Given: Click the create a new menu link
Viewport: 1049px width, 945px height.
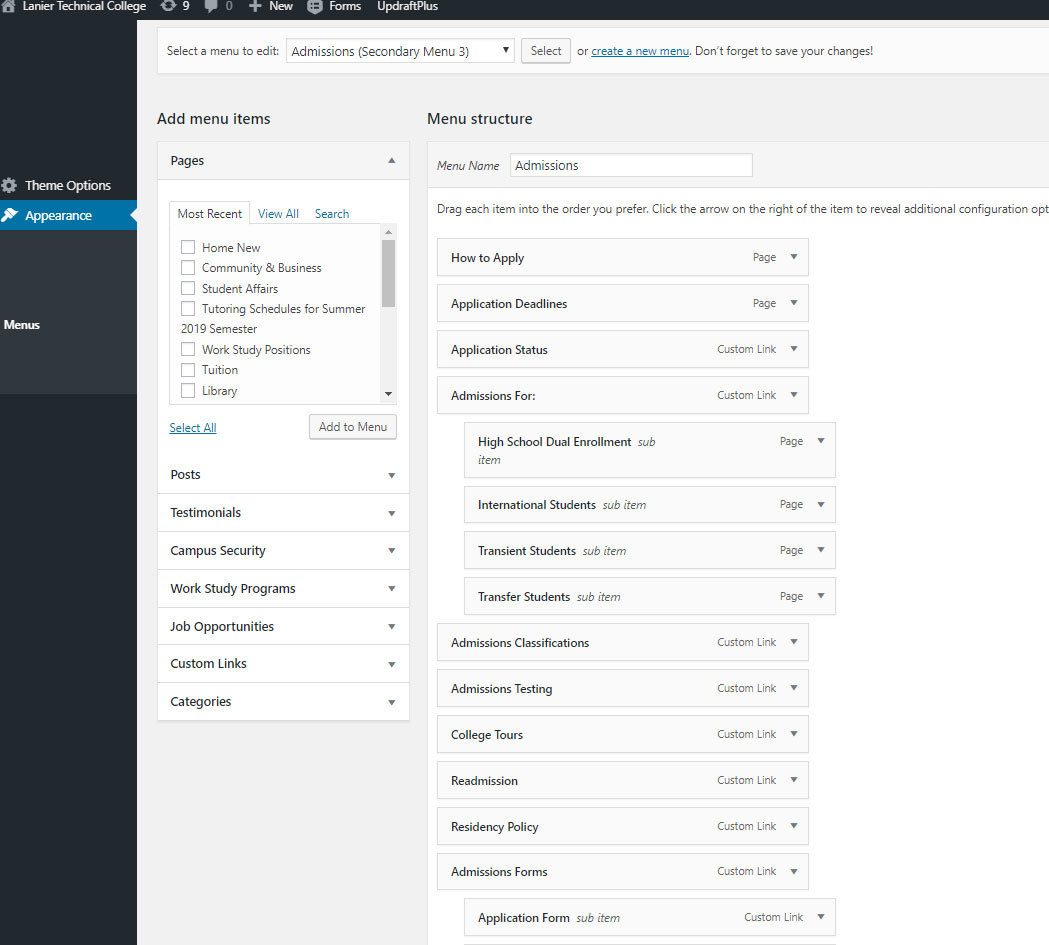Looking at the screenshot, I should (x=640, y=51).
